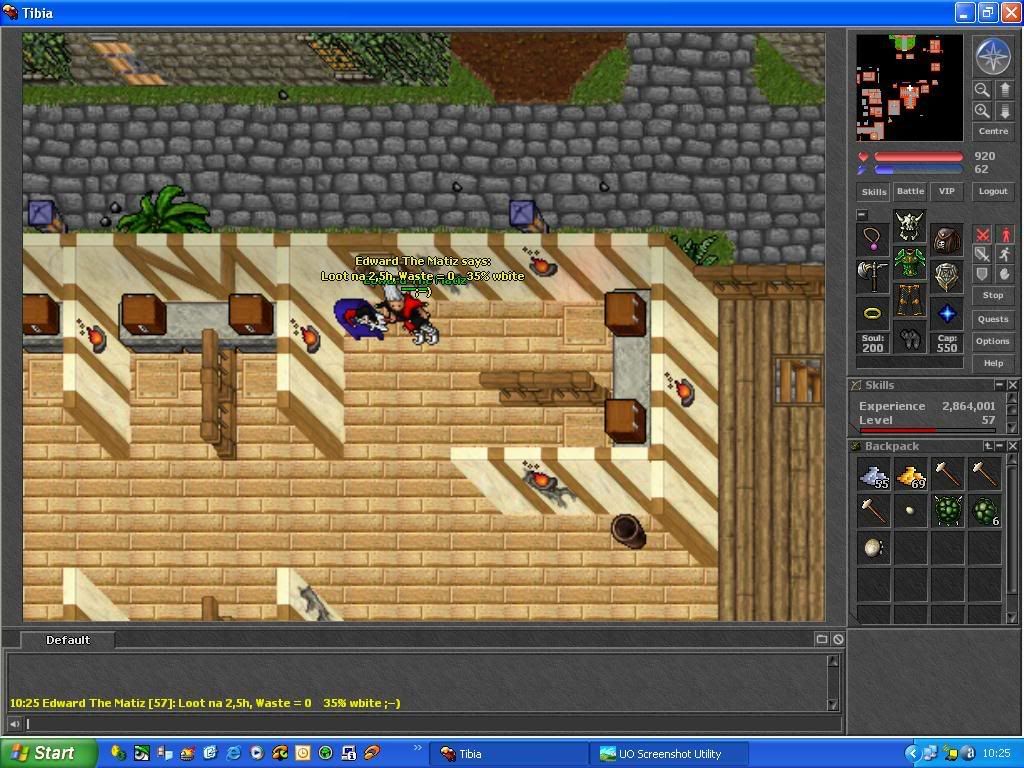Open the pirate backpack container slot

click(x=946, y=240)
